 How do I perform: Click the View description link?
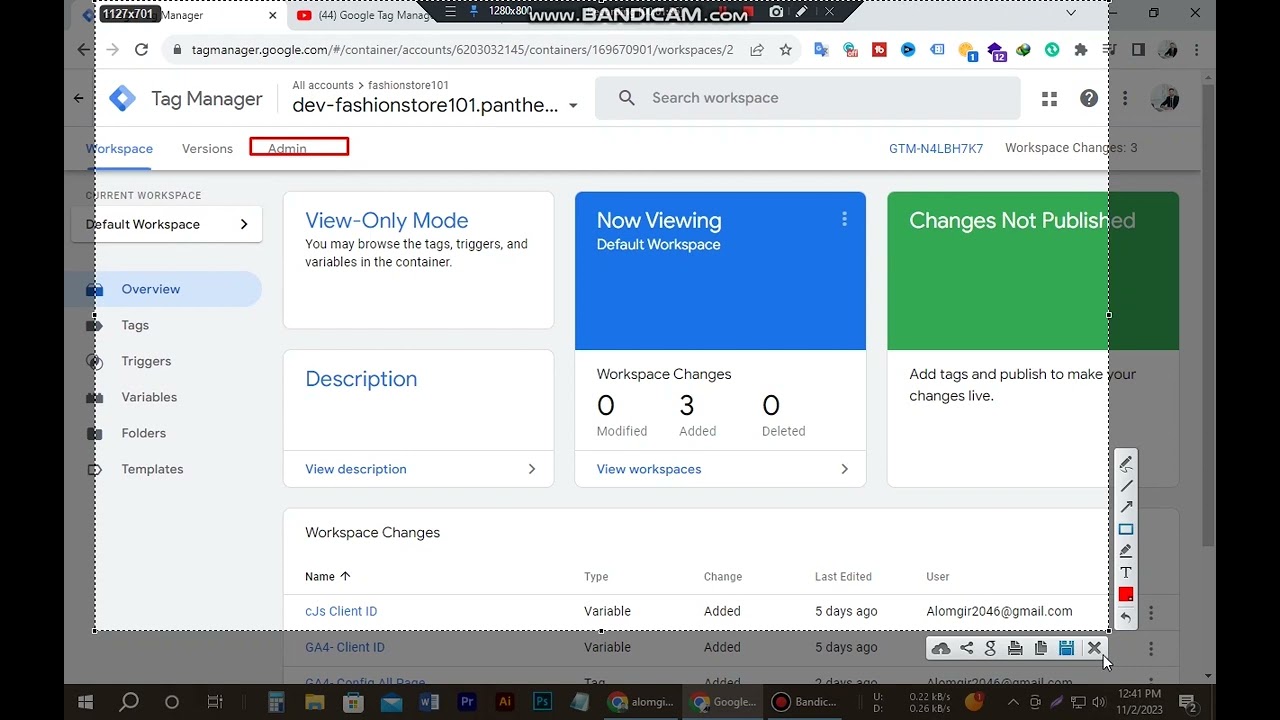tap(356, 469)
